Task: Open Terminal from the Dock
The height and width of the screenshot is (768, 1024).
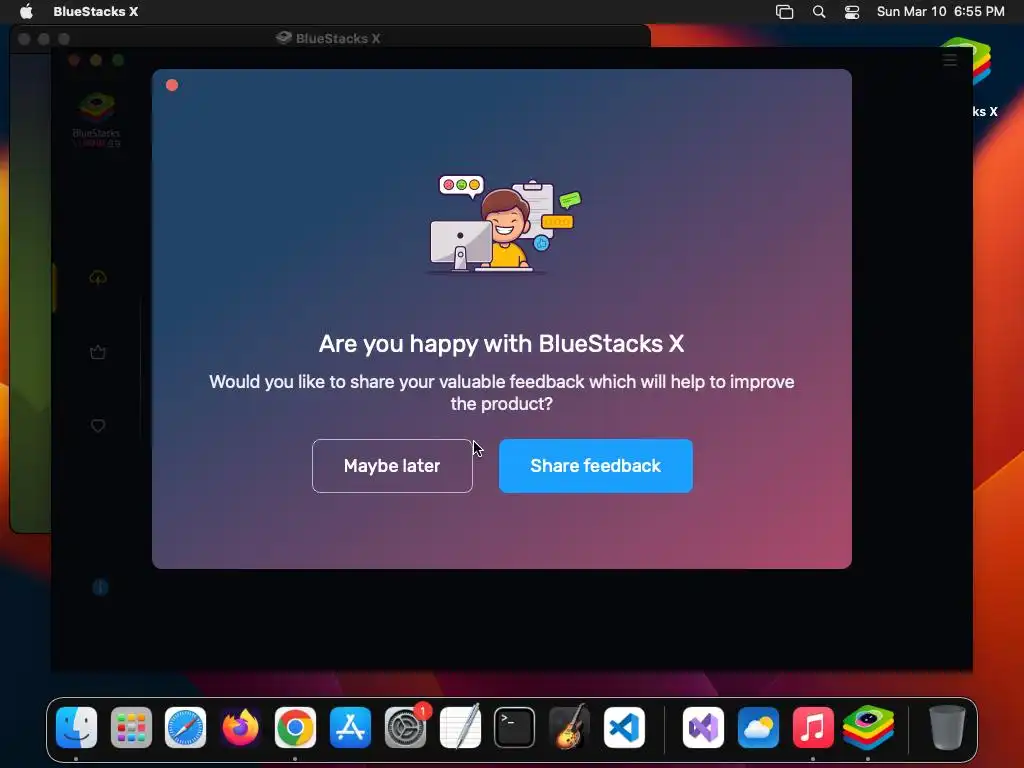Action: [515, 727]
